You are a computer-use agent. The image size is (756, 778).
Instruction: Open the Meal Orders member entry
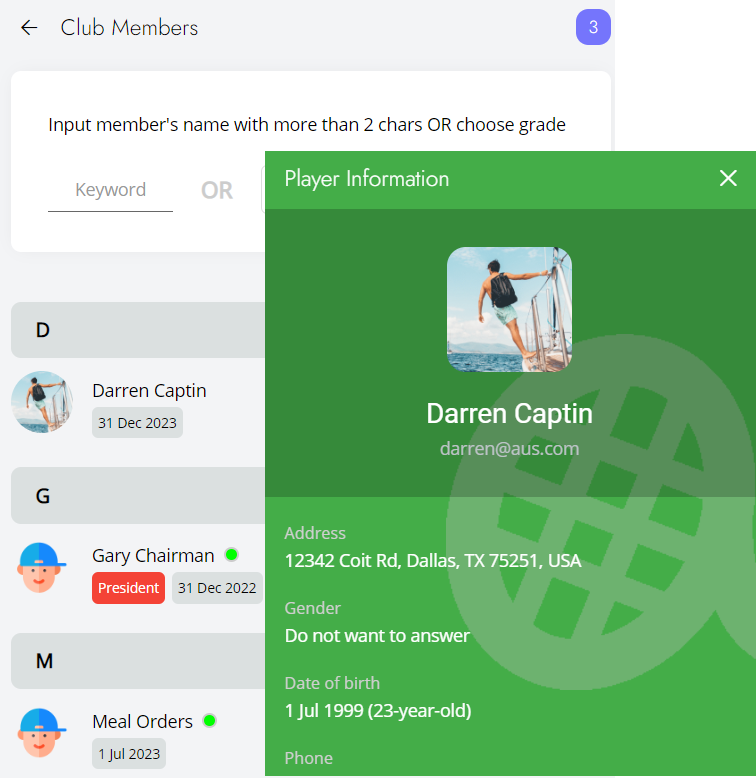[142, 721]
